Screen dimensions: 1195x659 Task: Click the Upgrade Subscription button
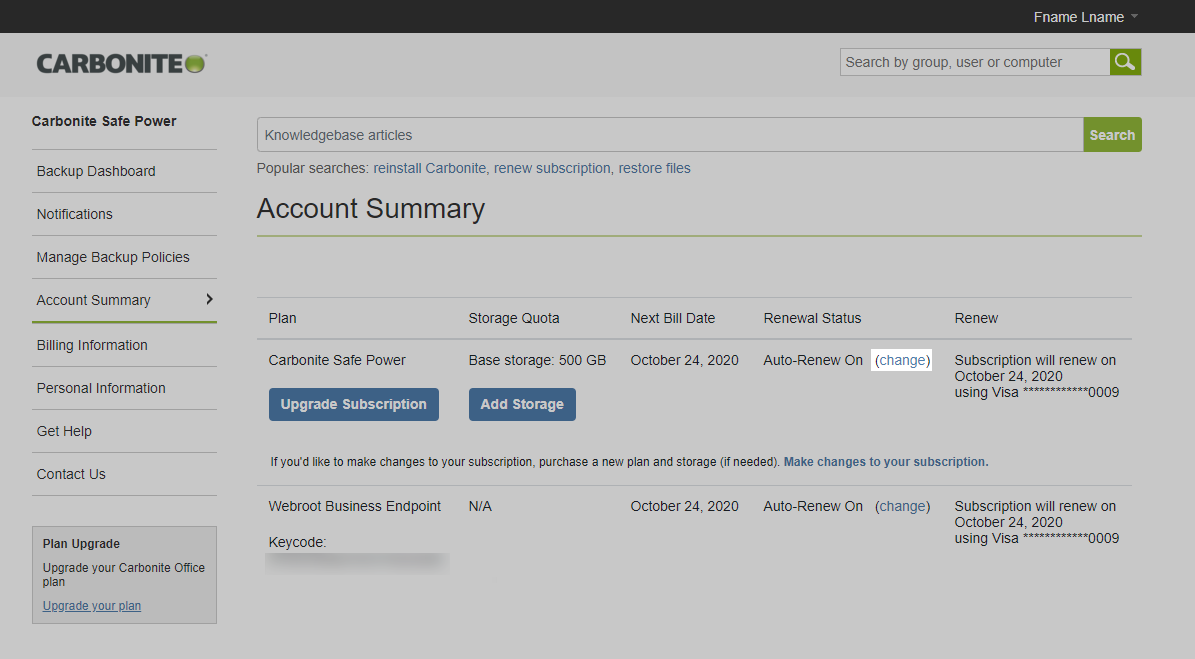353,404
